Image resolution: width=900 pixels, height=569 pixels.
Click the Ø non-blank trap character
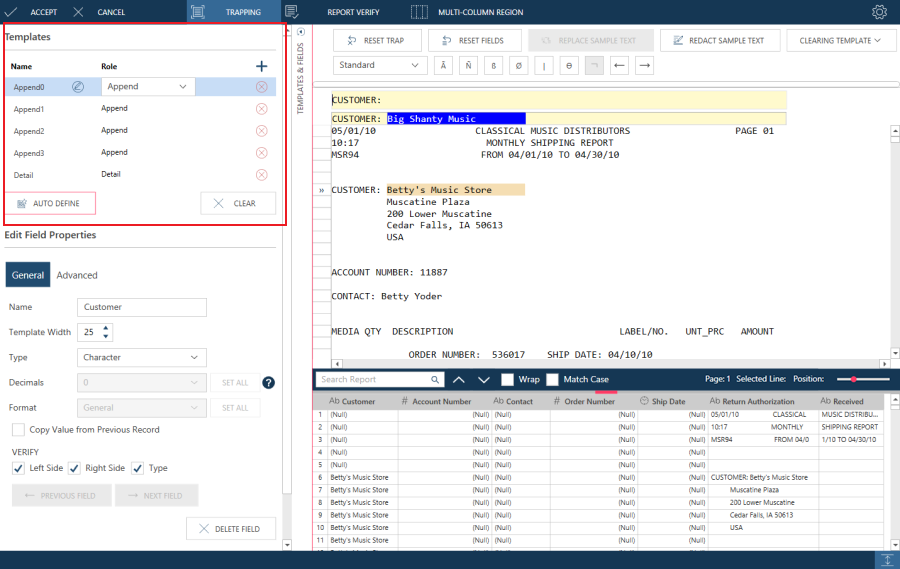pos(518,66)
